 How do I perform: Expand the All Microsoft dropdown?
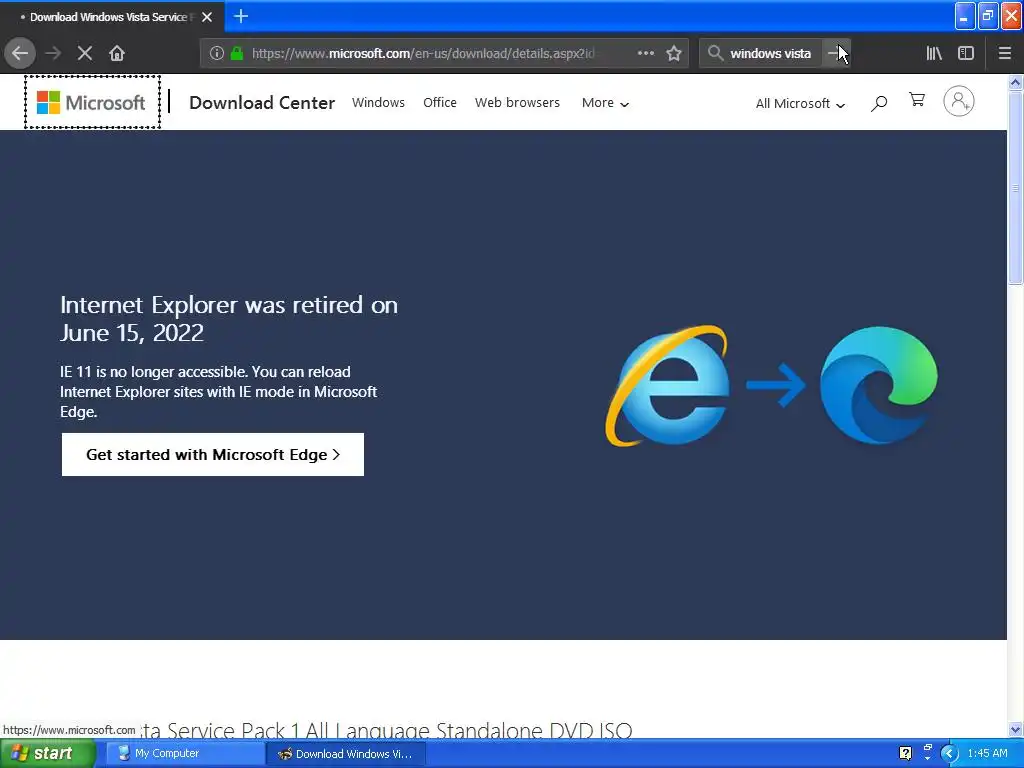[x=800, y=103]
